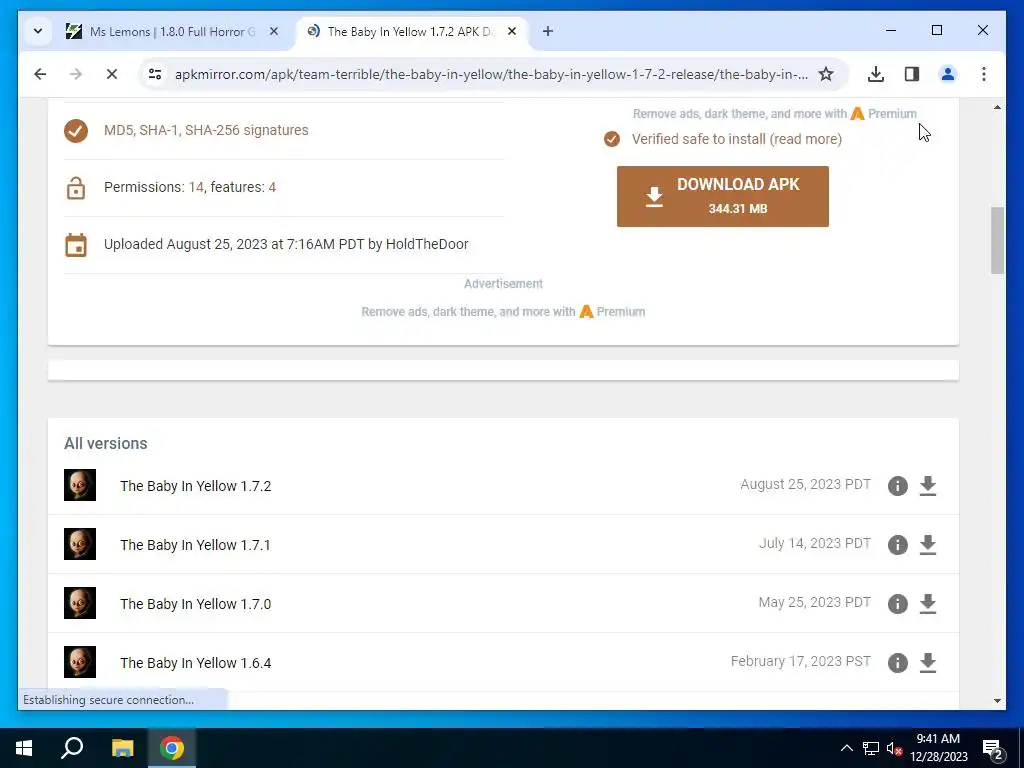Viewport: 1024px width, 768px height.
Task: Click the scrollbar up arrow
Action: 997,107
